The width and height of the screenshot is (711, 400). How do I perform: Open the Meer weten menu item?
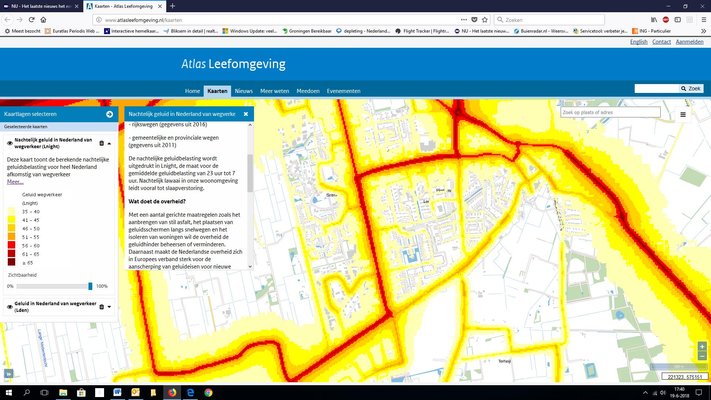tap(274, 91)
